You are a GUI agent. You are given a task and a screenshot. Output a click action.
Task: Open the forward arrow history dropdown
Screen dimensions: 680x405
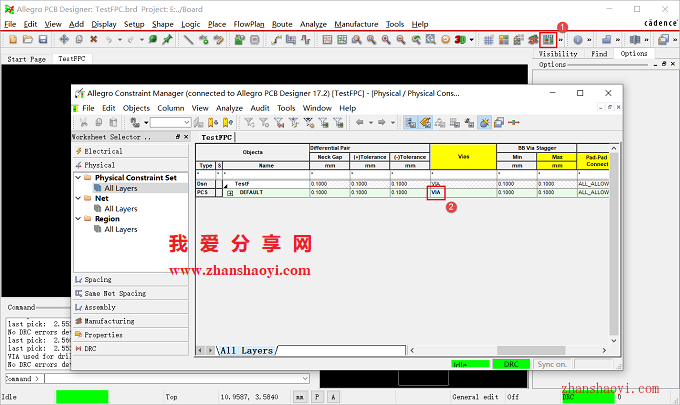pyautogui.click(x=393, y=123)
